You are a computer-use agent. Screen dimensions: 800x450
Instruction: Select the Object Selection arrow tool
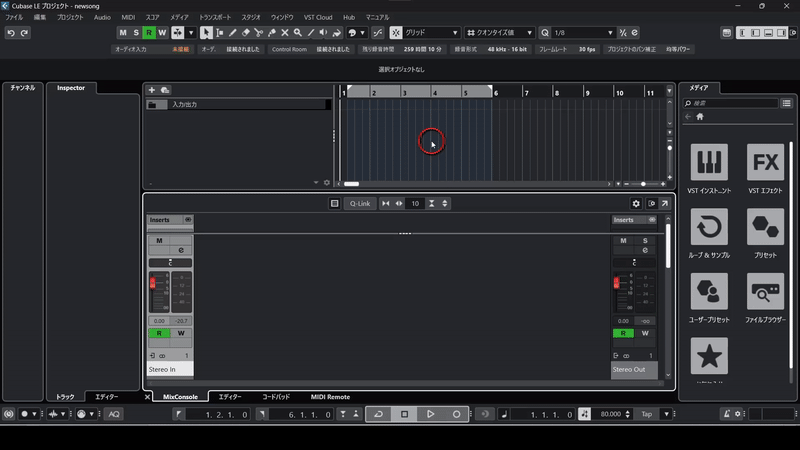point(206,33)
